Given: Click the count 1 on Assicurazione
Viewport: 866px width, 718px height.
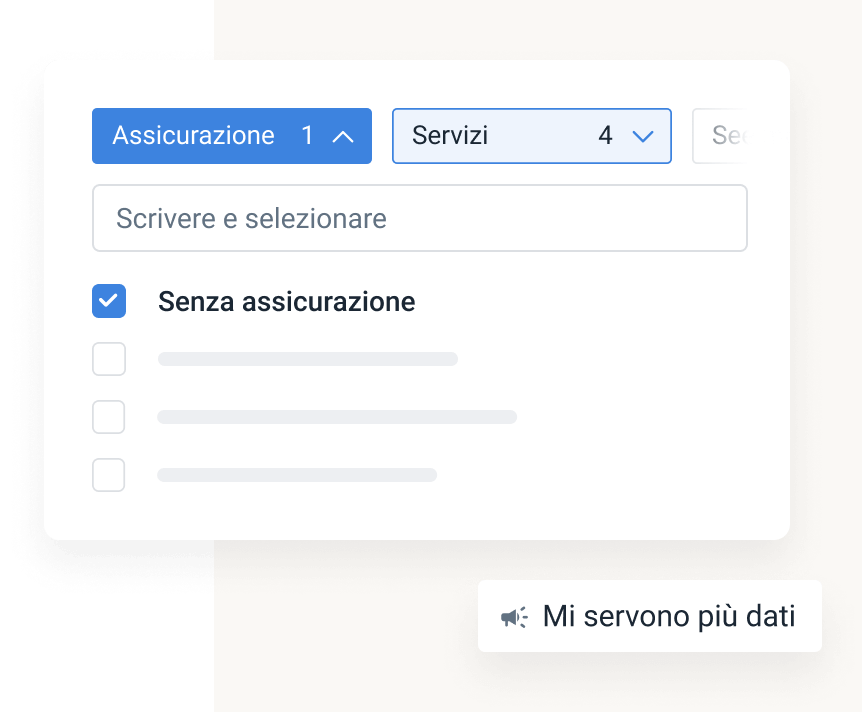Looking at the screenshot, I should [308, 136].
